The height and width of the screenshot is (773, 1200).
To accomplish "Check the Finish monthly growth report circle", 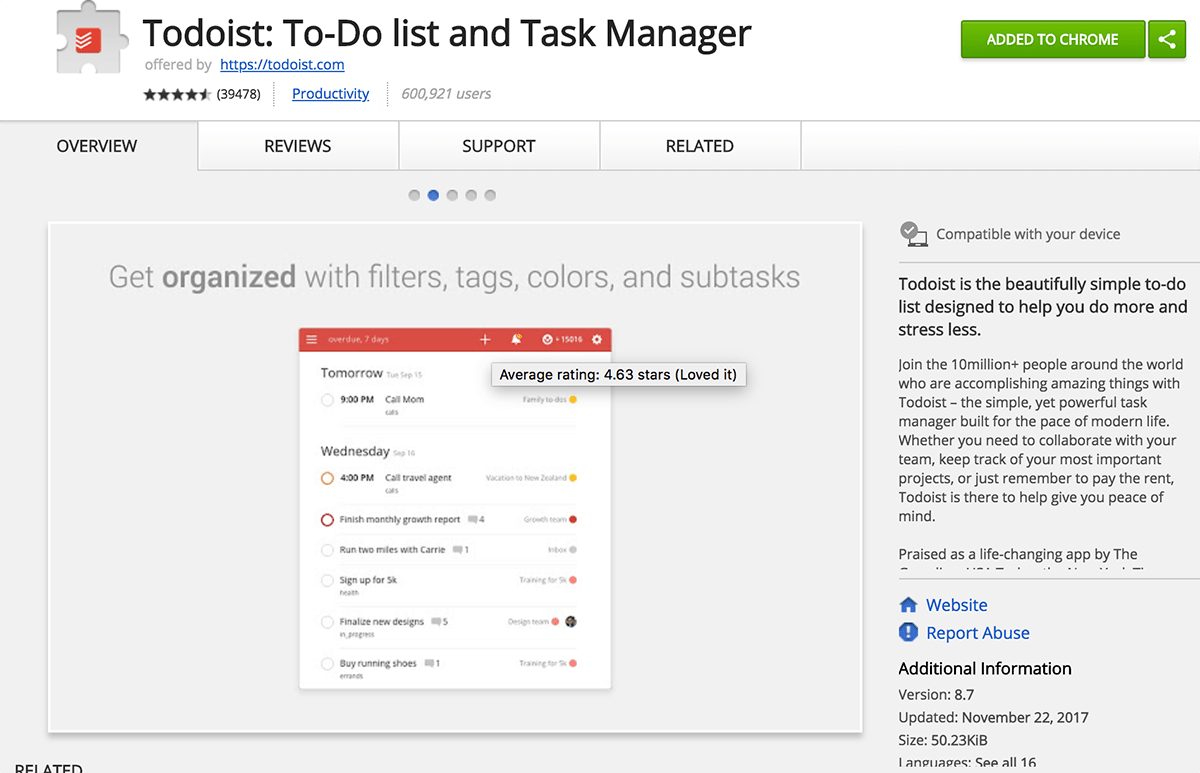I will pyautogui.click(x=327, y=520).
